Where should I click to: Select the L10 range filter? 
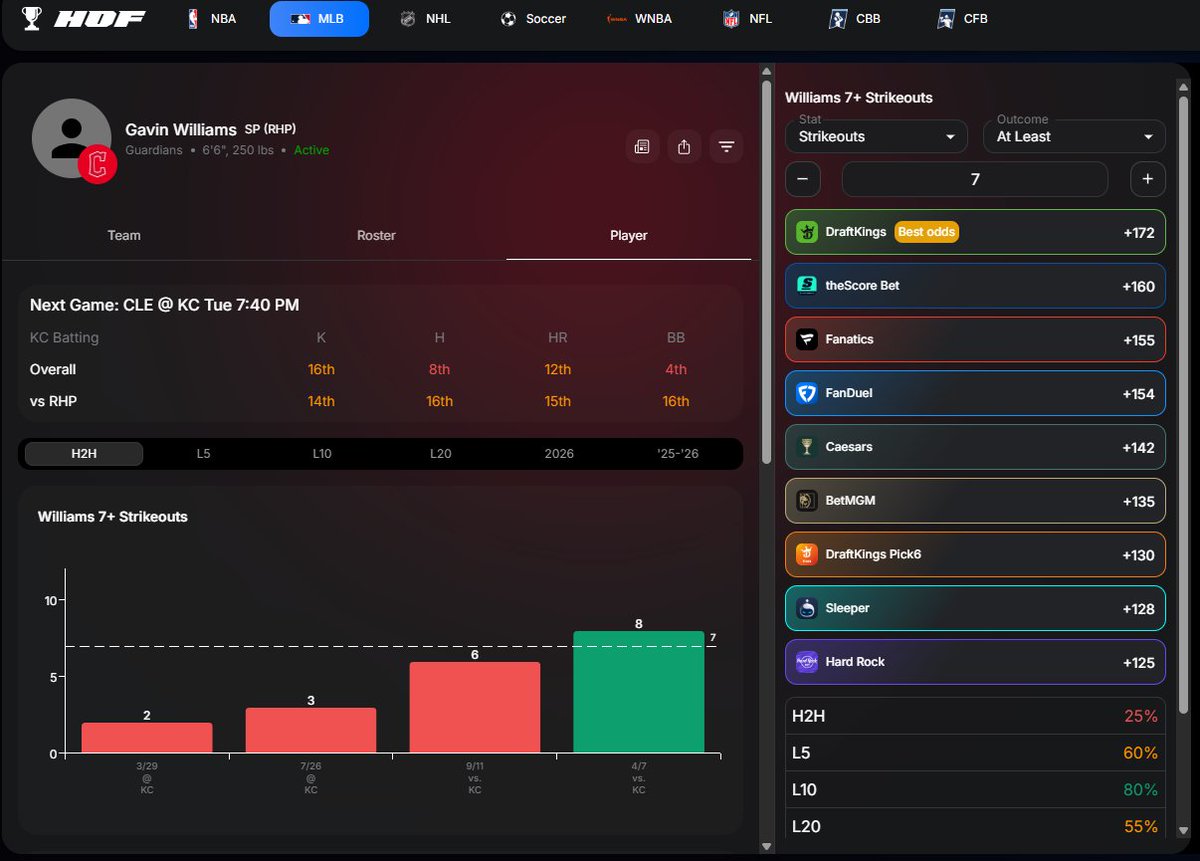pos(322,454)
